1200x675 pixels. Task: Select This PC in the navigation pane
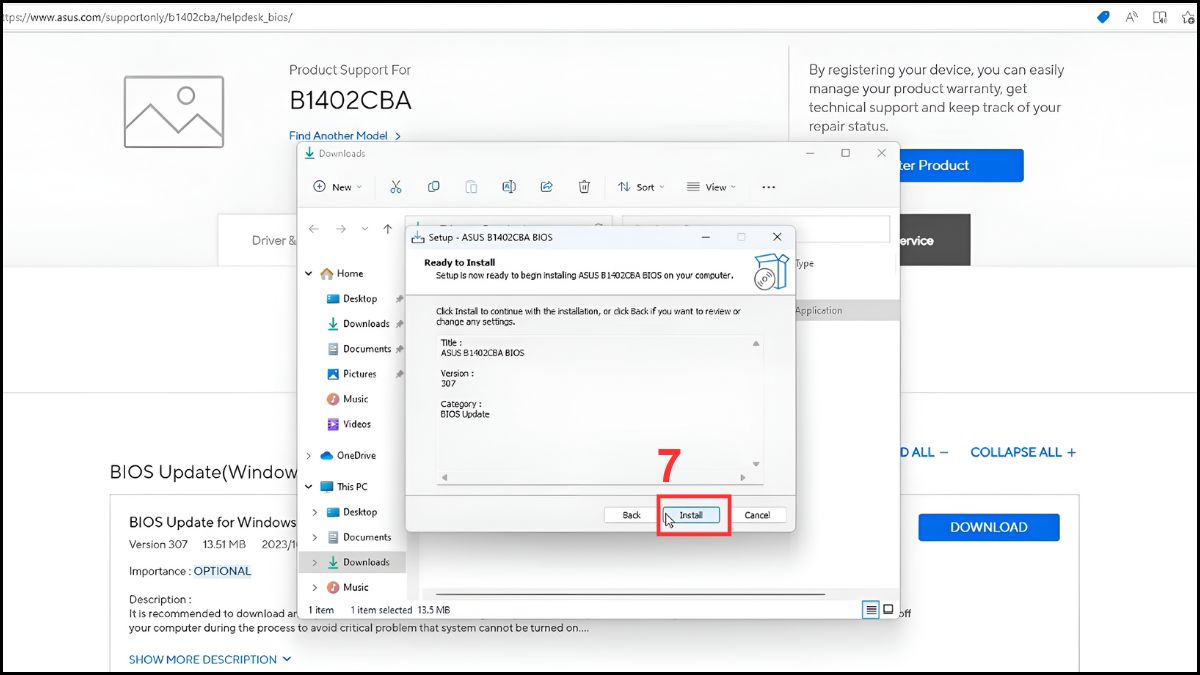[x=352, y=487]
